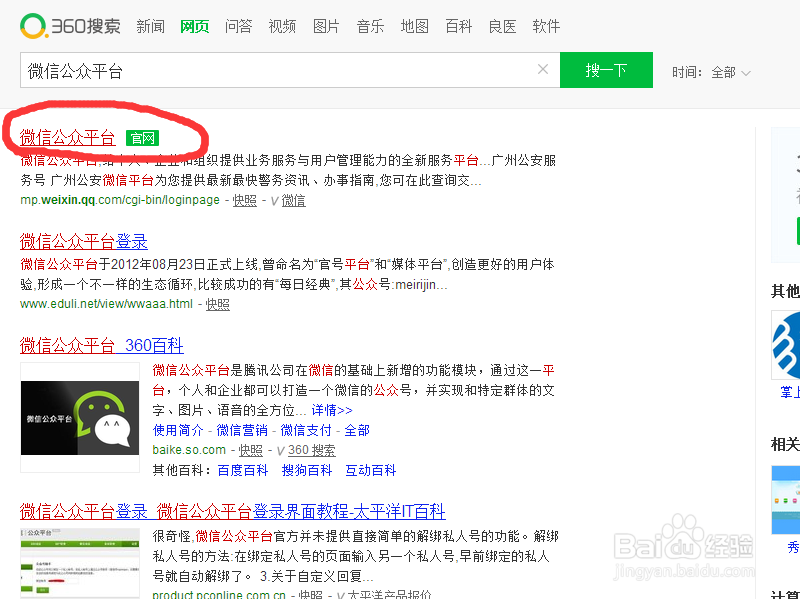
Task: Click the green 官网 badge
Action: [x=142, y=138]
